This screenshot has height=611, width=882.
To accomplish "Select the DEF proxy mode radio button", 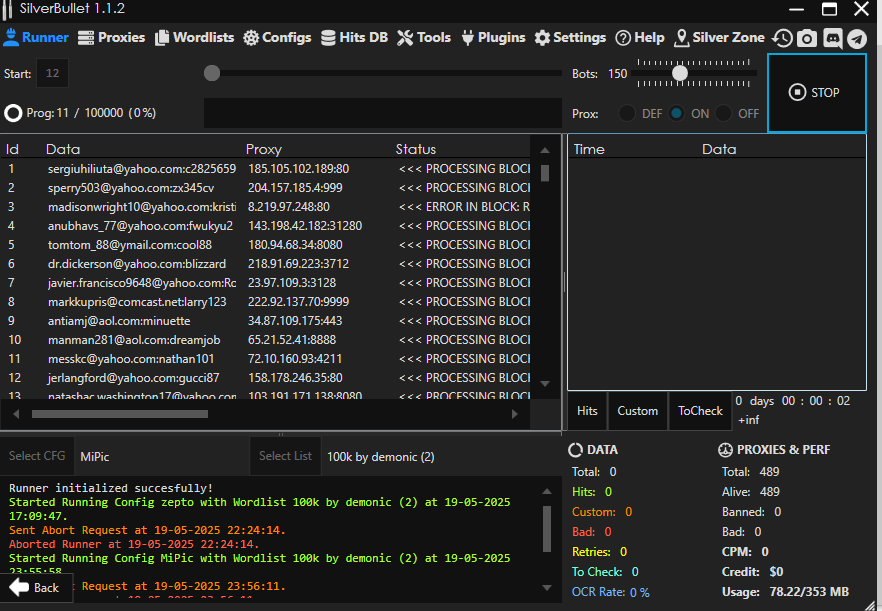I will (627, 114).
